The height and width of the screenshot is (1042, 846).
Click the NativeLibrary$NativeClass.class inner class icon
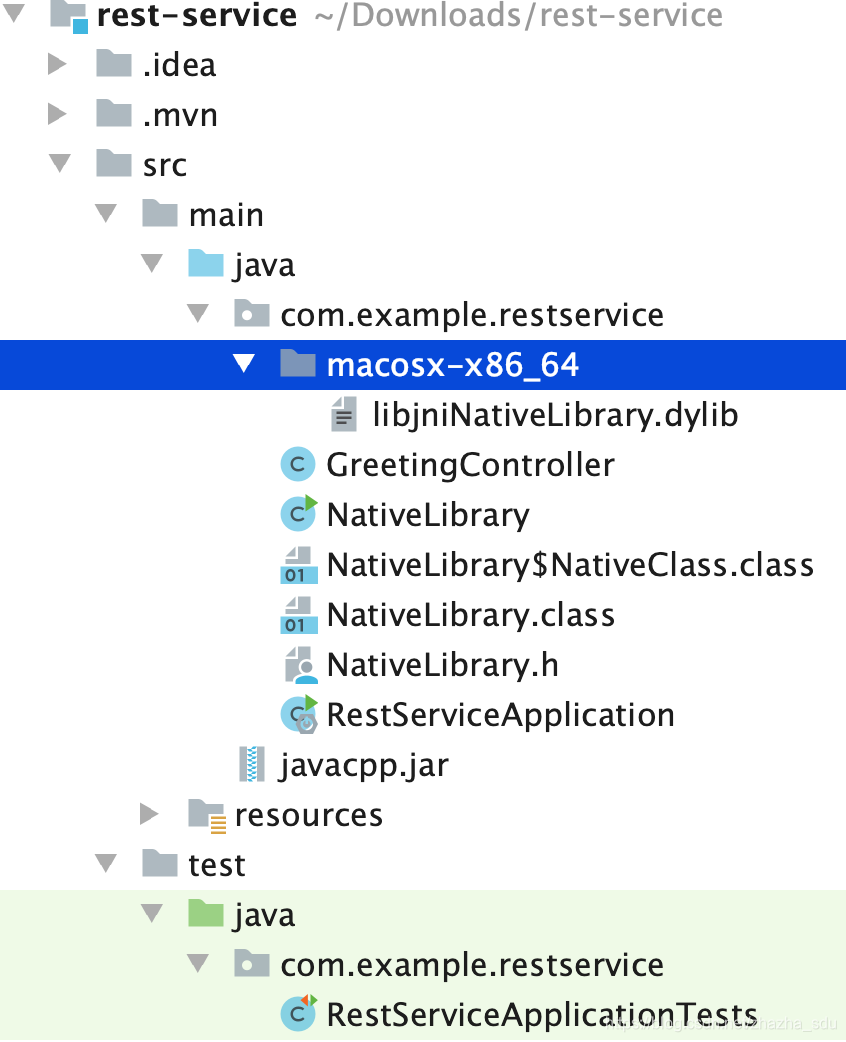(297, 564)
